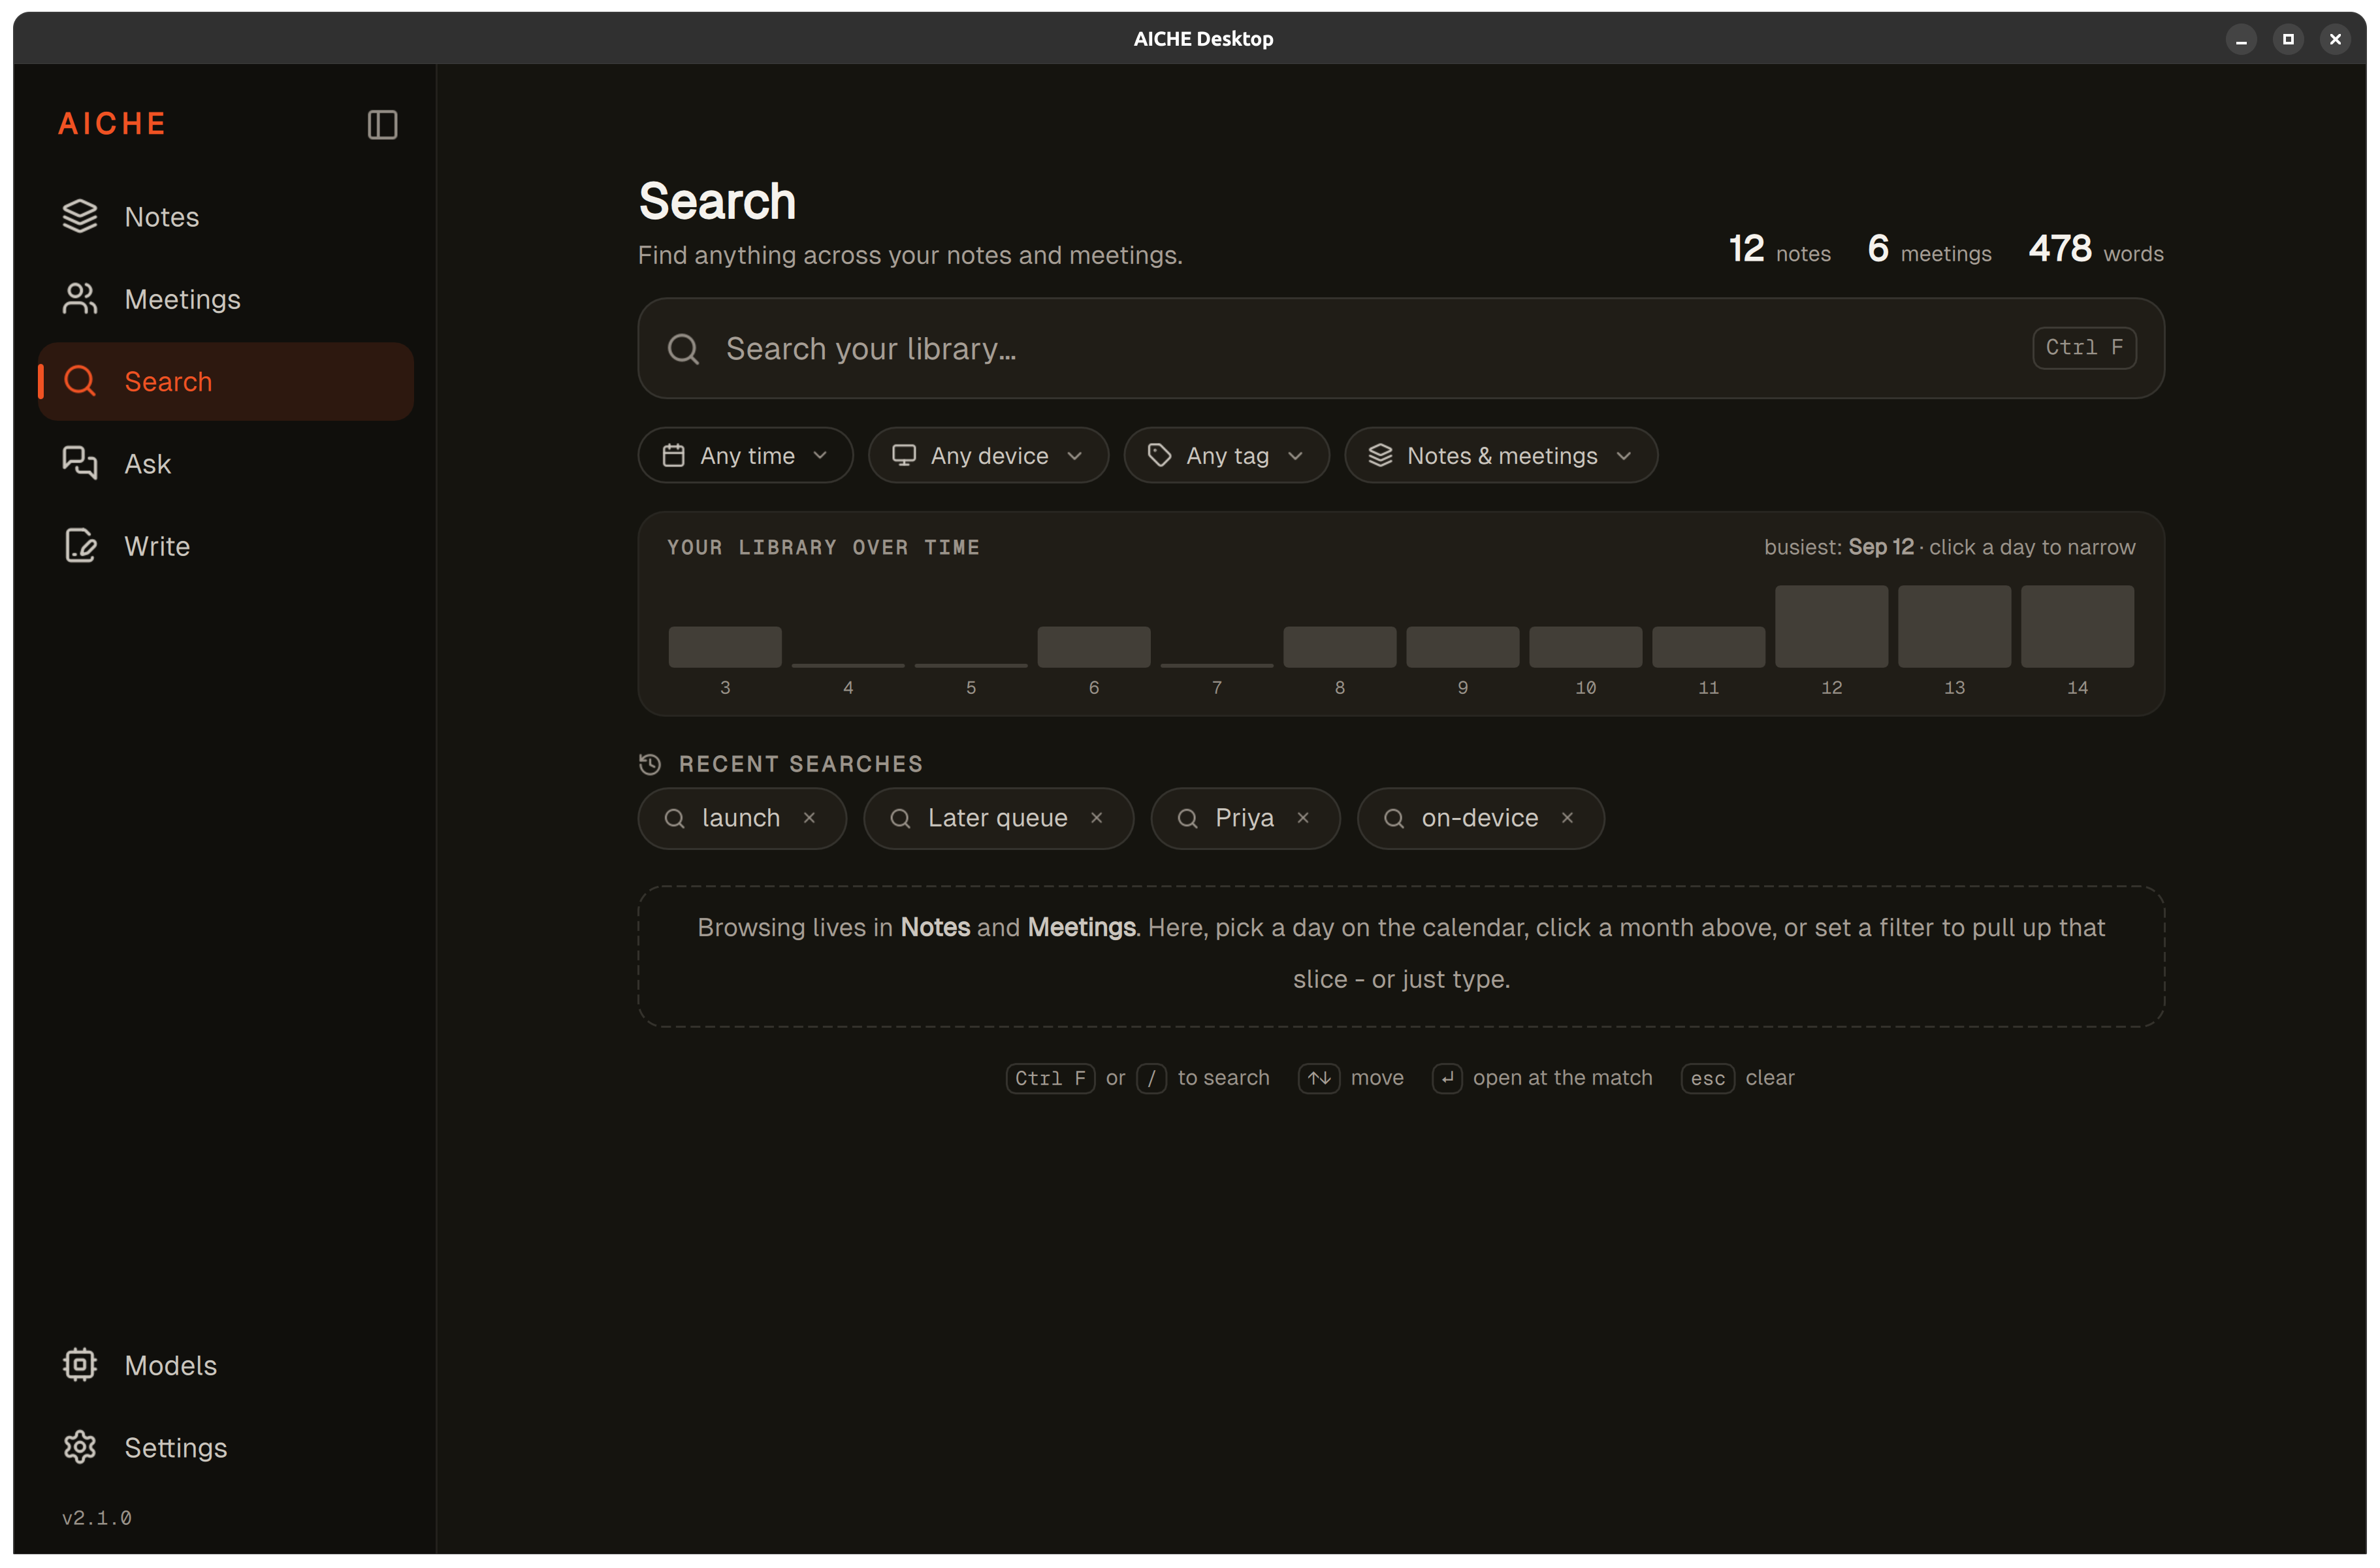Screen dimensions: 2380x1568
Task: Select day 4 bar in library timeline
Action: coord(848,665)
